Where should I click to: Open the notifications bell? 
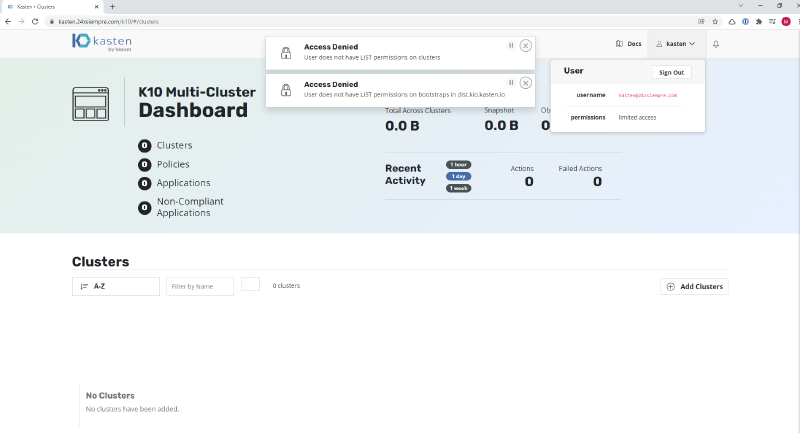[x=716, y=44]
